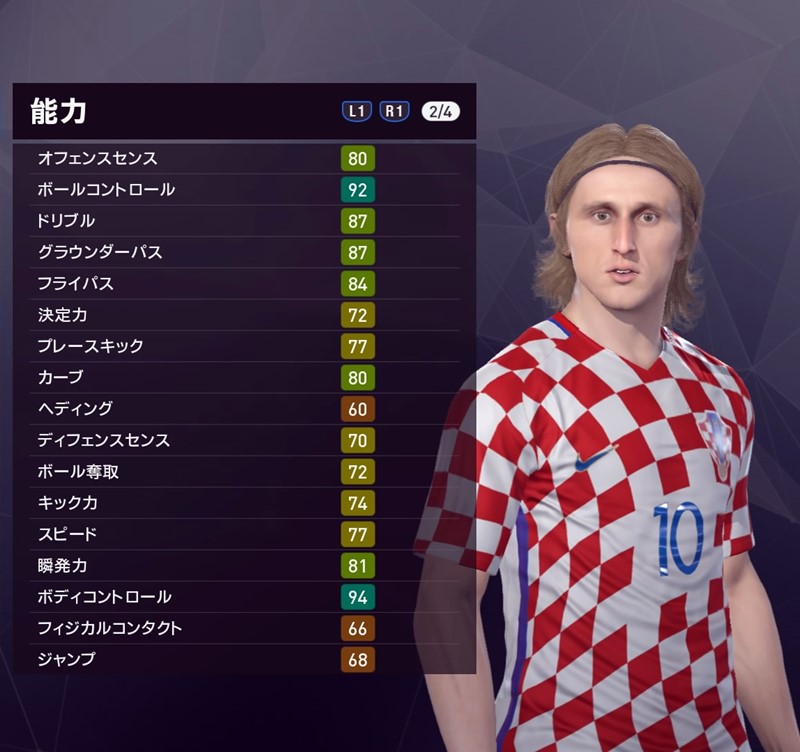The image size is (800, 752).
Task: Click the orange 60 ヘディング rating badge
Action: pyautogui.click(x=358, y=409)
